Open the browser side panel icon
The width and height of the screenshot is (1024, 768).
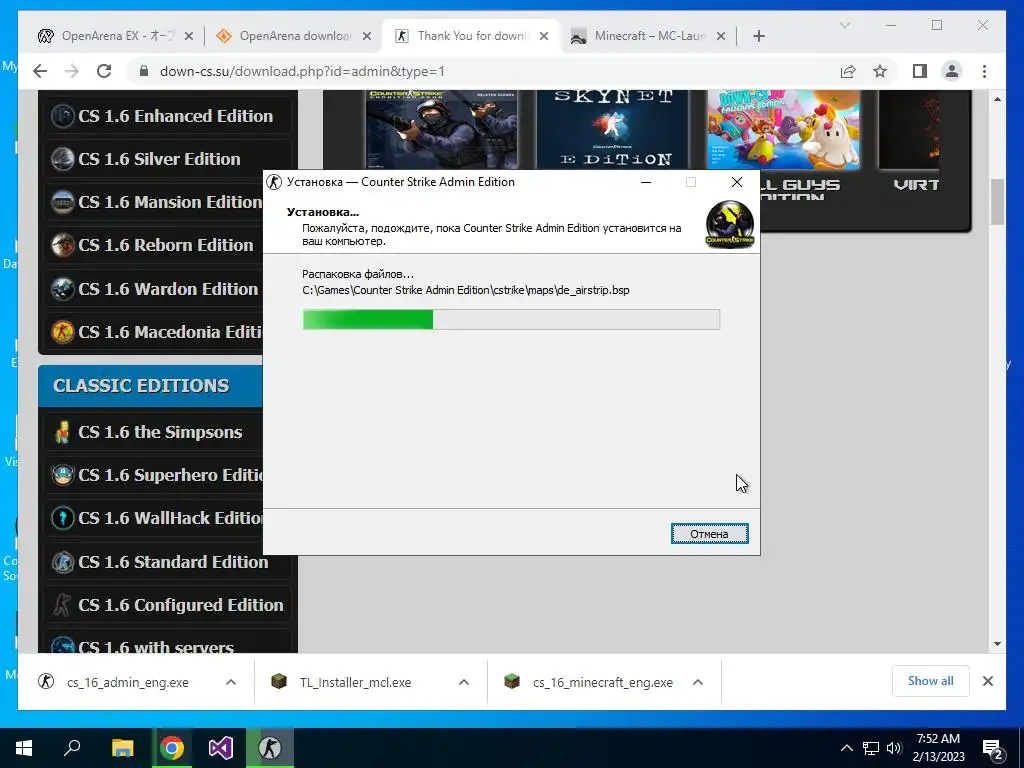click(x=920, y=71)
